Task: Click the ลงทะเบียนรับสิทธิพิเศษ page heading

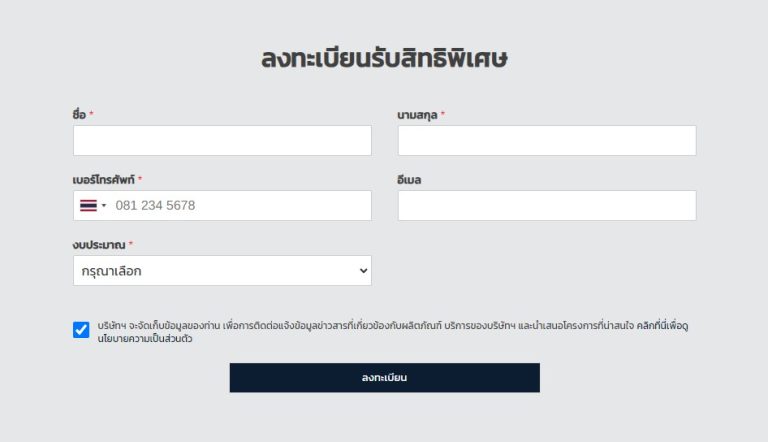Action: pyautogui.click(x=384, y=58)
